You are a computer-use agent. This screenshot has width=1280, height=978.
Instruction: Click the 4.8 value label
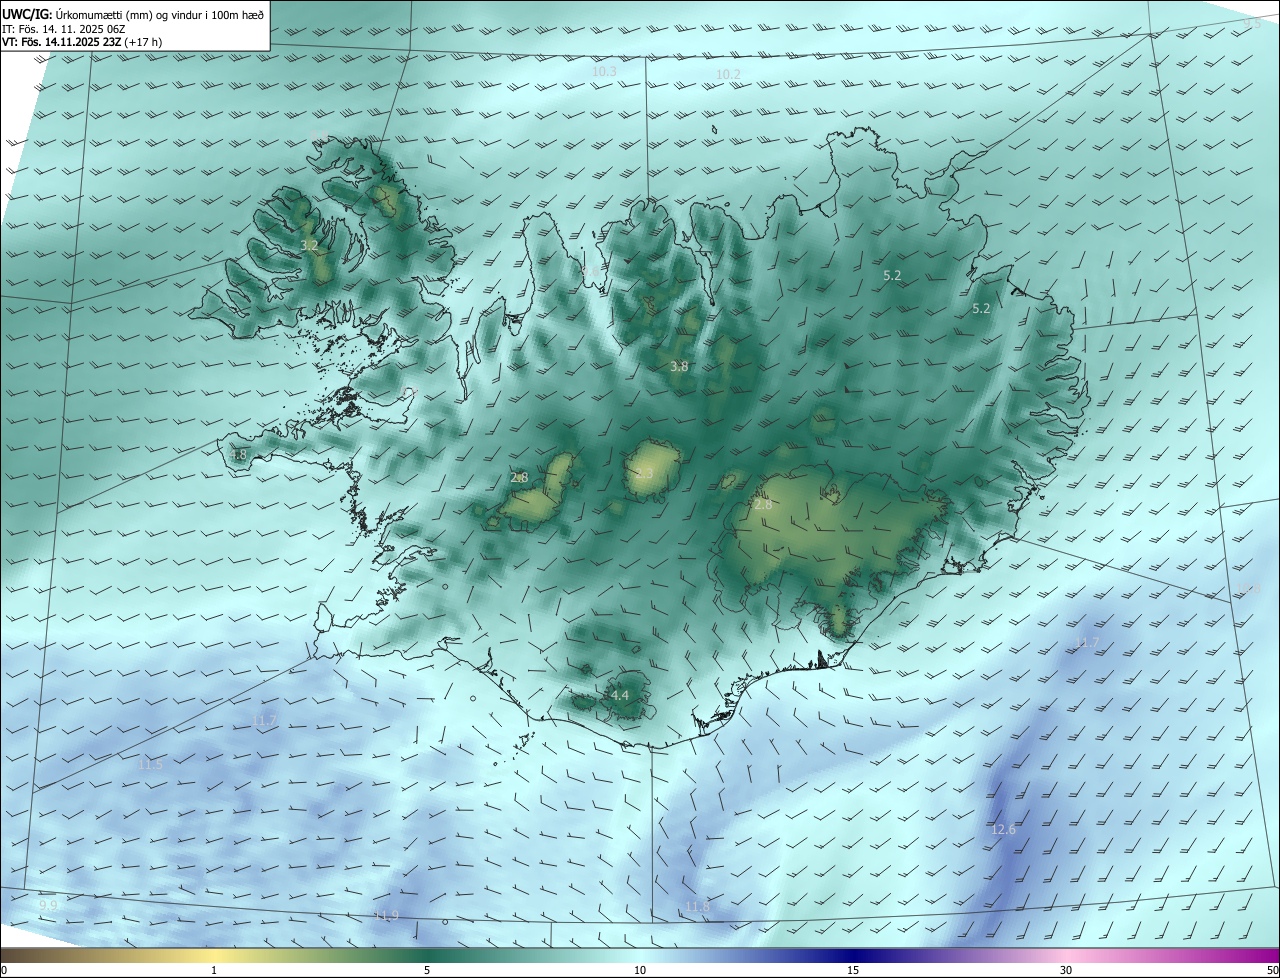(x=238, y=455)
